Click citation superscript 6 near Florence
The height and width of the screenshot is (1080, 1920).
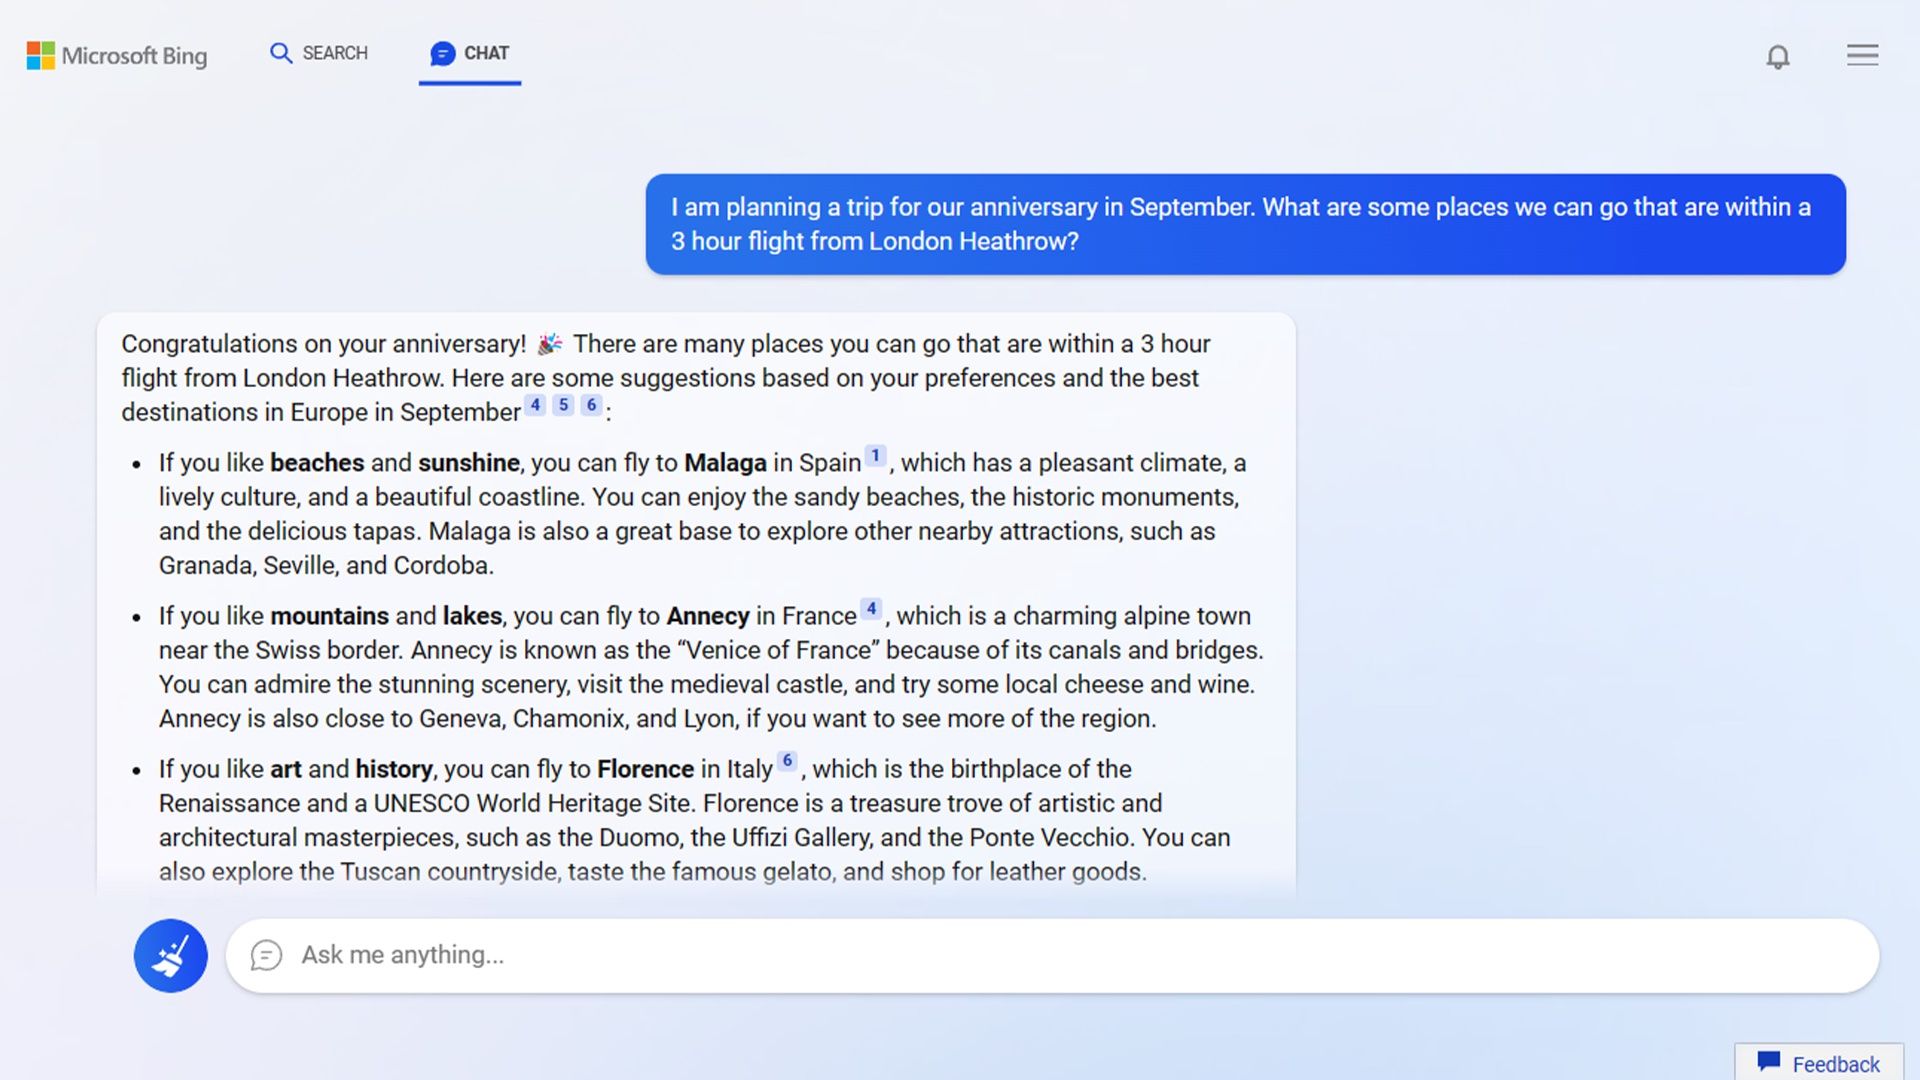coord(787,761)
